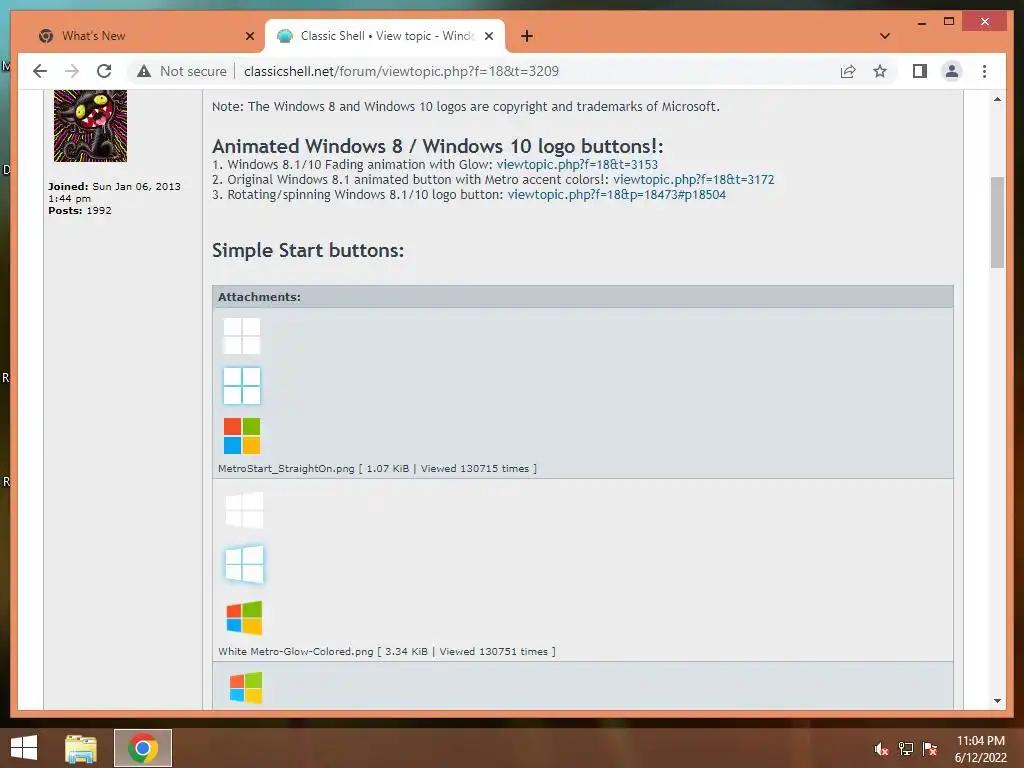Share this page using share icon
The width and height of the screenshot is (1024, 768).
pyautogui.click(x=848, y=71)
